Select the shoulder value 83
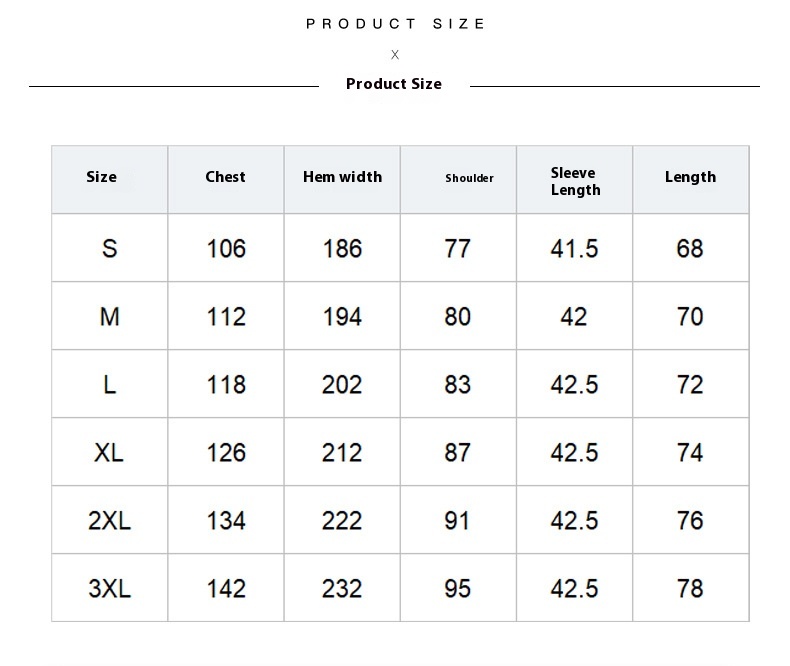 click(457, 385)
